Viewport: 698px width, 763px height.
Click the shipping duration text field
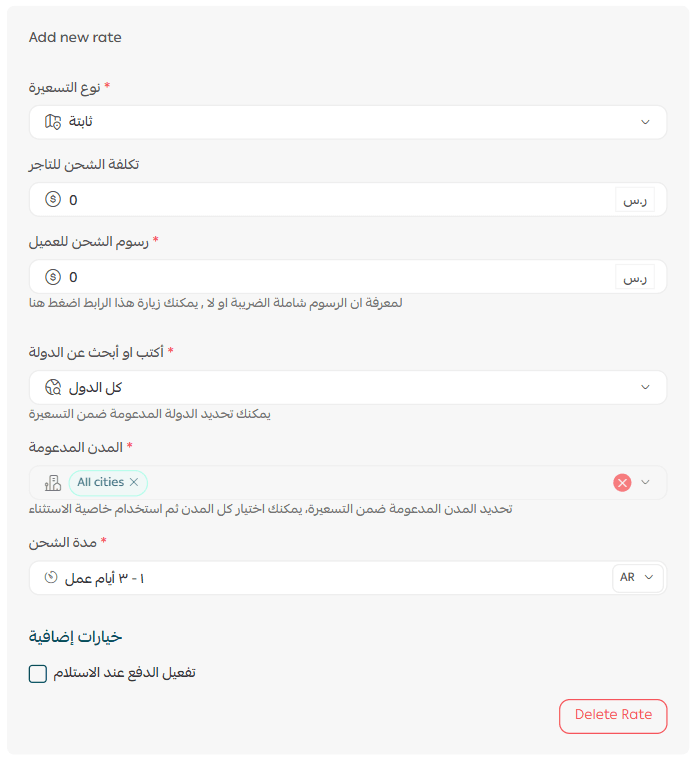click(x=330, y=578)
